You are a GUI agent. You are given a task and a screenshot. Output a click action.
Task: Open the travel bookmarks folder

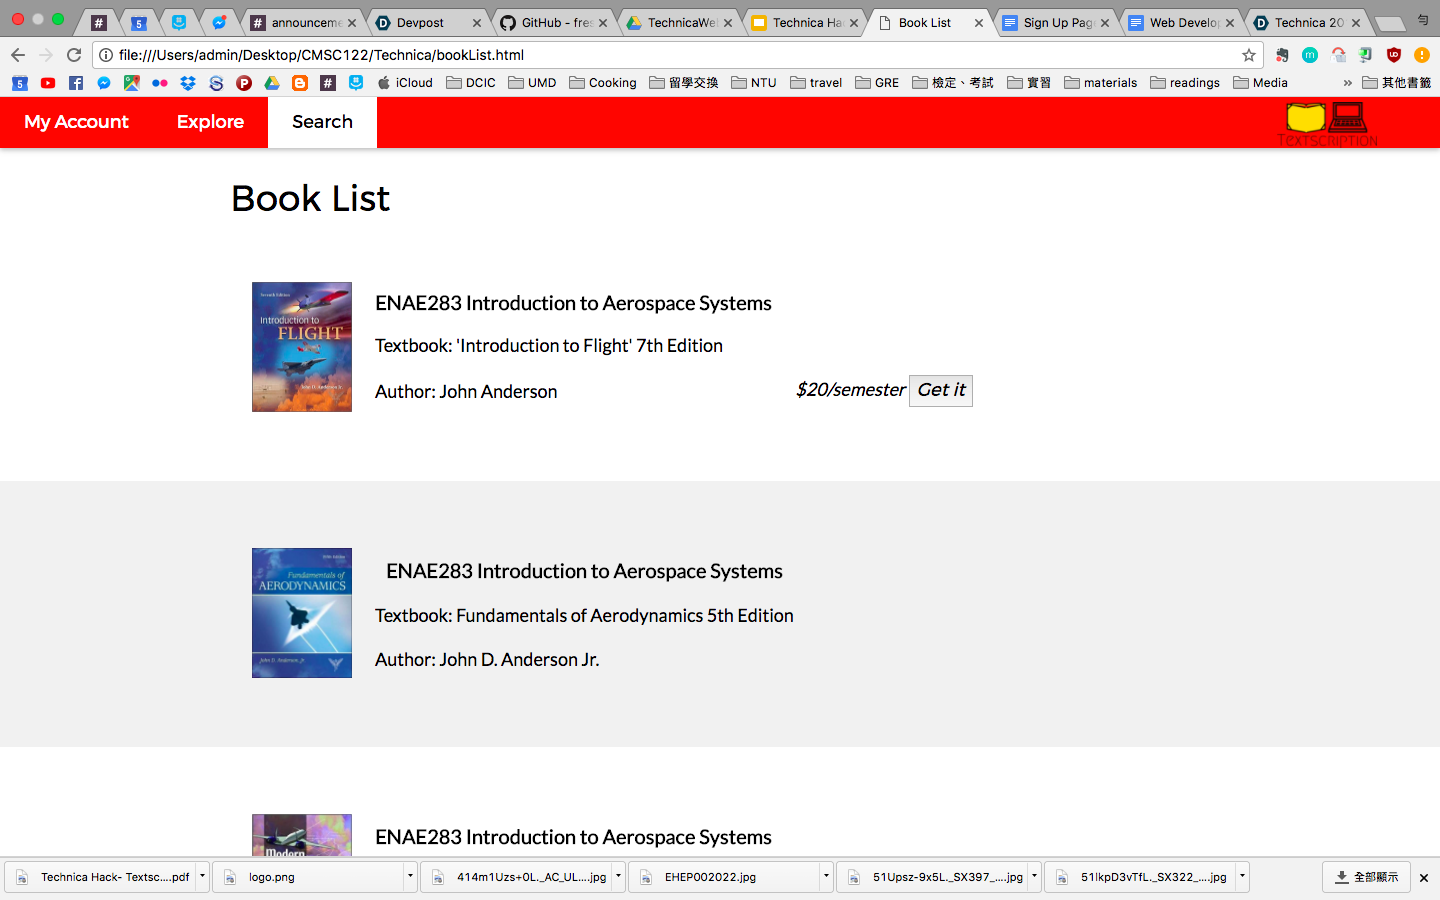coord(816,83)
